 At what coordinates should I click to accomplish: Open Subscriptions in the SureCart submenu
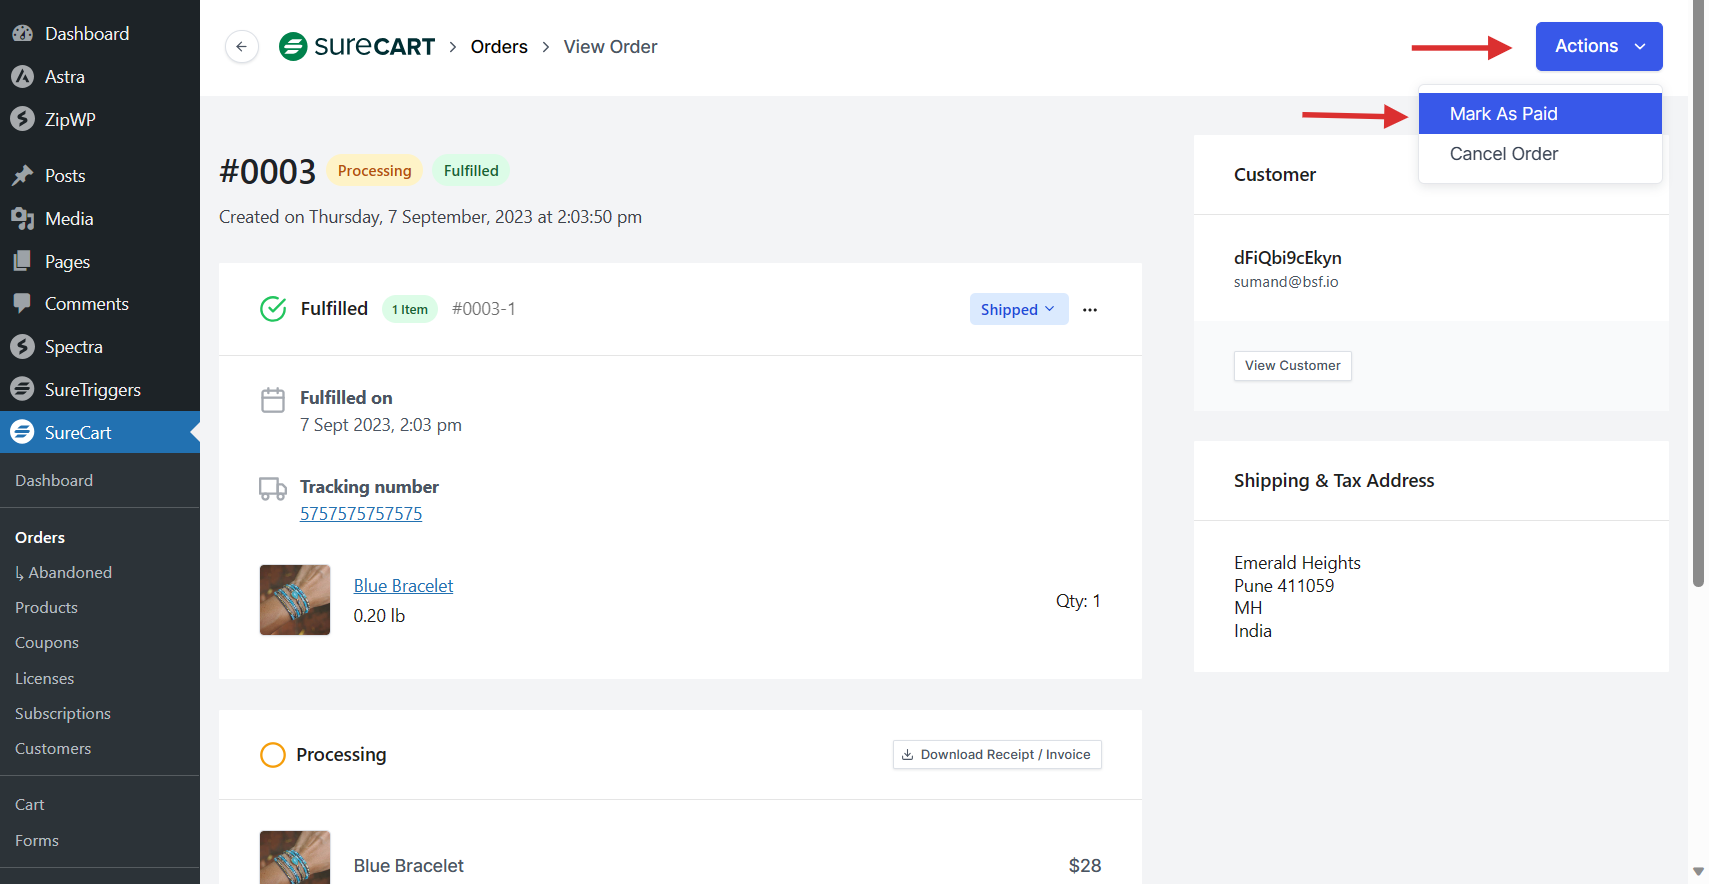[63, 713]
